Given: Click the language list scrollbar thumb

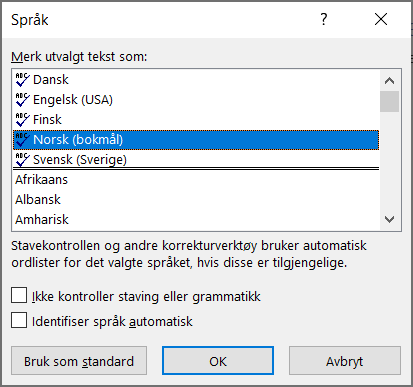Looking at the screenshot, I should tap(389, 102).
